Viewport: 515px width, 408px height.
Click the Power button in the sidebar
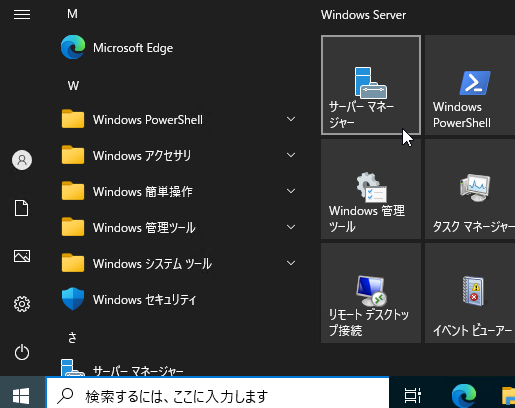[22, 352]
